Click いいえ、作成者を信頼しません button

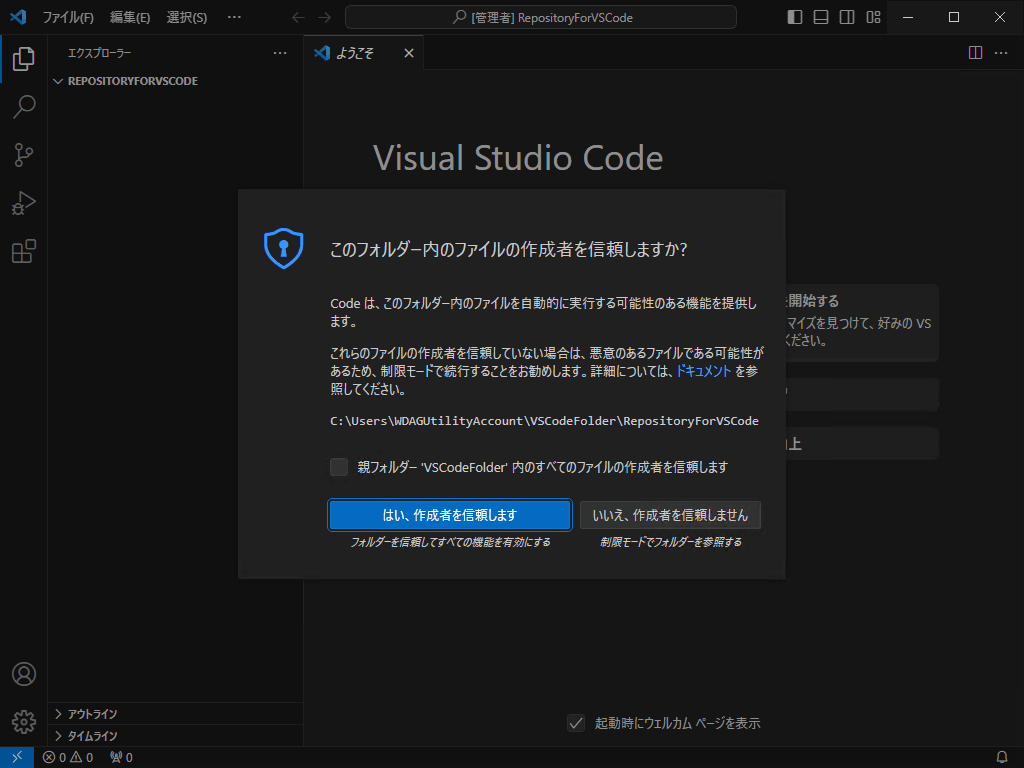point(670,515)
